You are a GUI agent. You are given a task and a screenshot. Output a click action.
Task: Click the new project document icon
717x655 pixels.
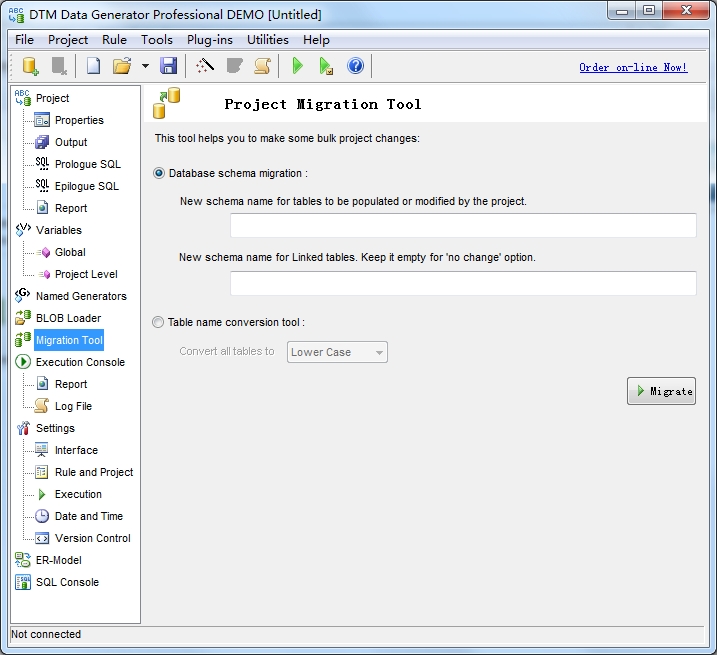(x=93, y=66)
